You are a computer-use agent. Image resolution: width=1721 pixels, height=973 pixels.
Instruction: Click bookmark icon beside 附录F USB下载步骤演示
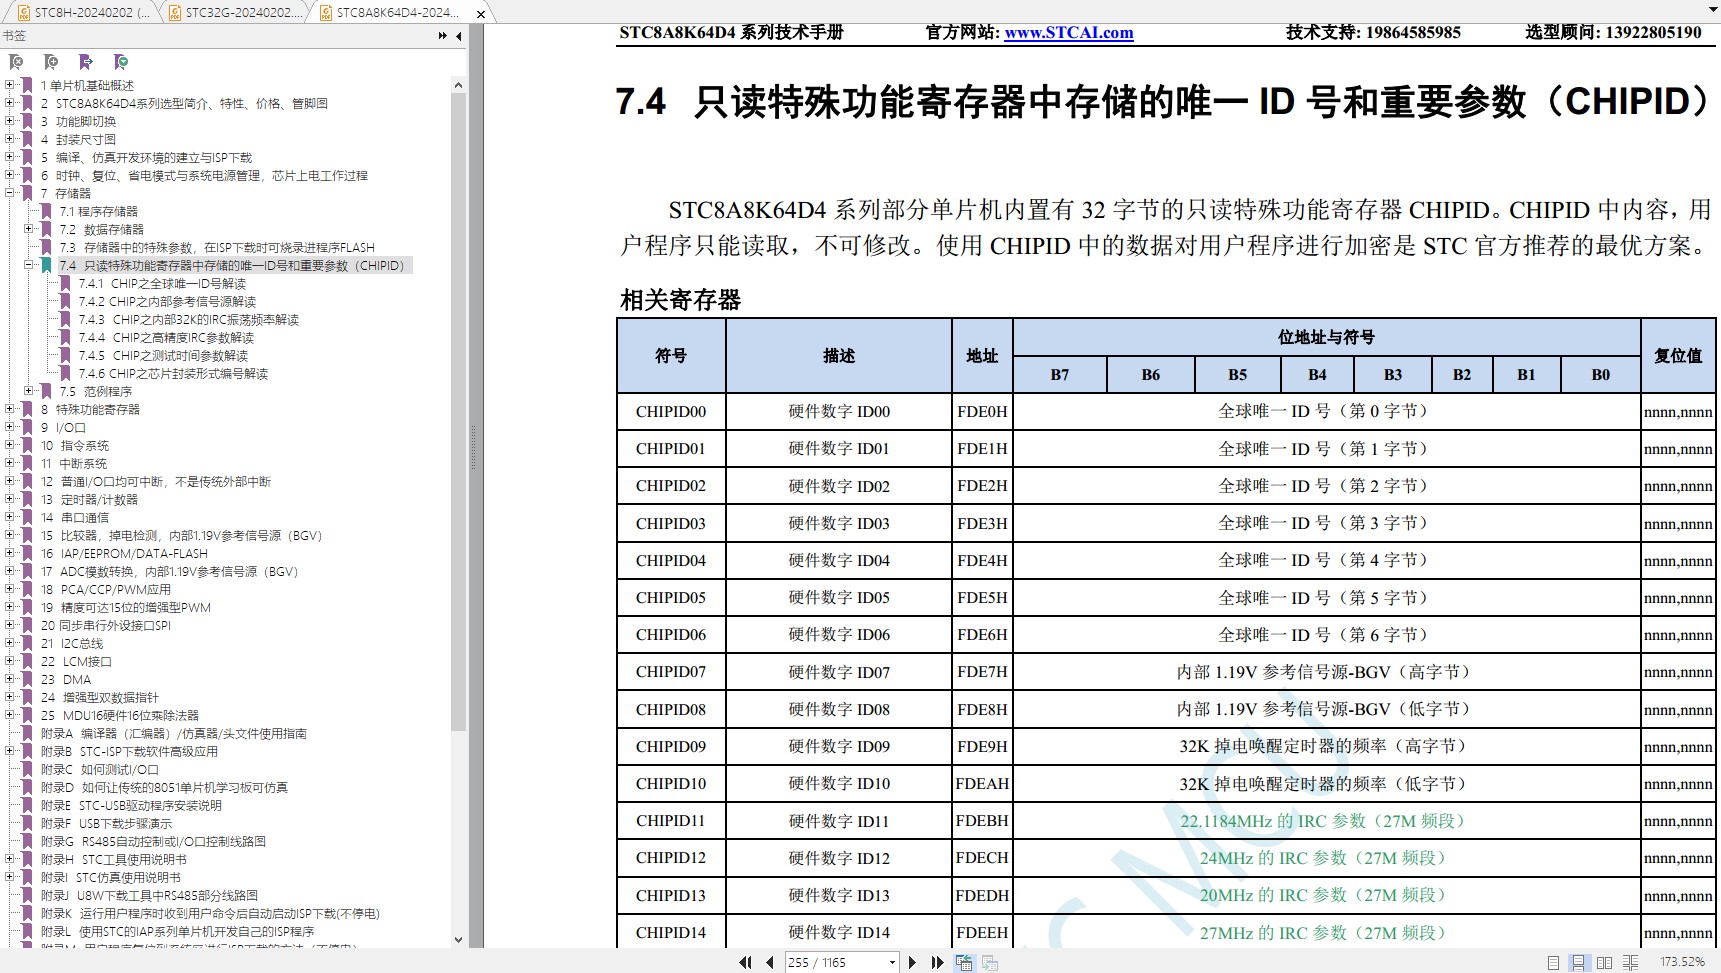[x=28, y=823]
